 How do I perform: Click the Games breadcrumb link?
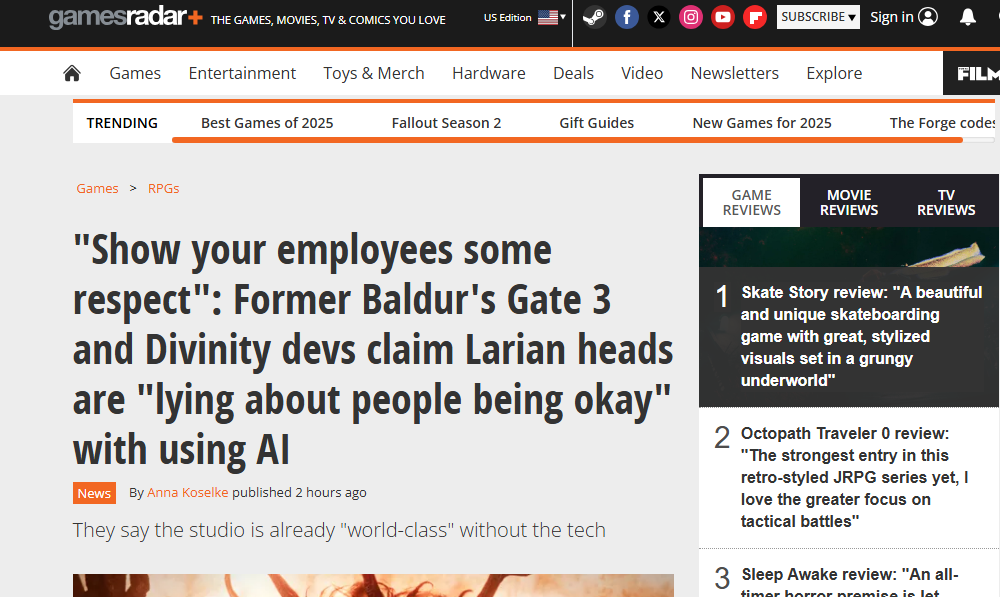point(98,188)
